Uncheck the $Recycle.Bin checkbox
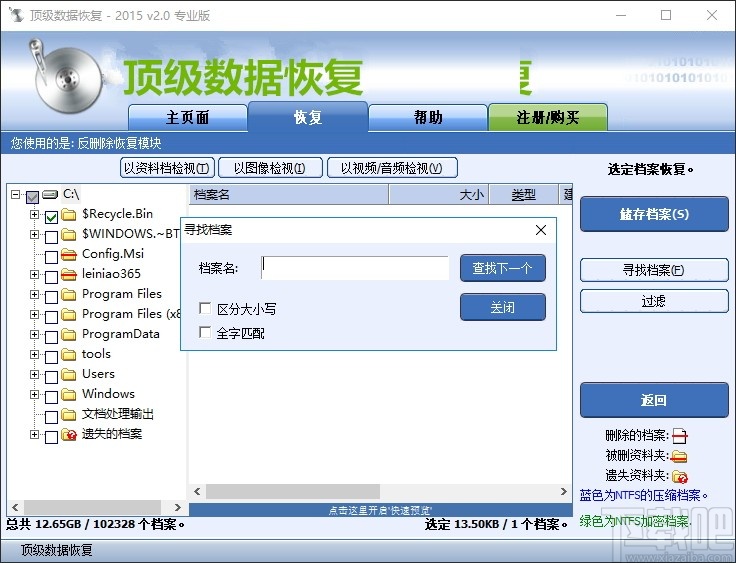Viewport: 736px width, 563px height. (51, 217)
